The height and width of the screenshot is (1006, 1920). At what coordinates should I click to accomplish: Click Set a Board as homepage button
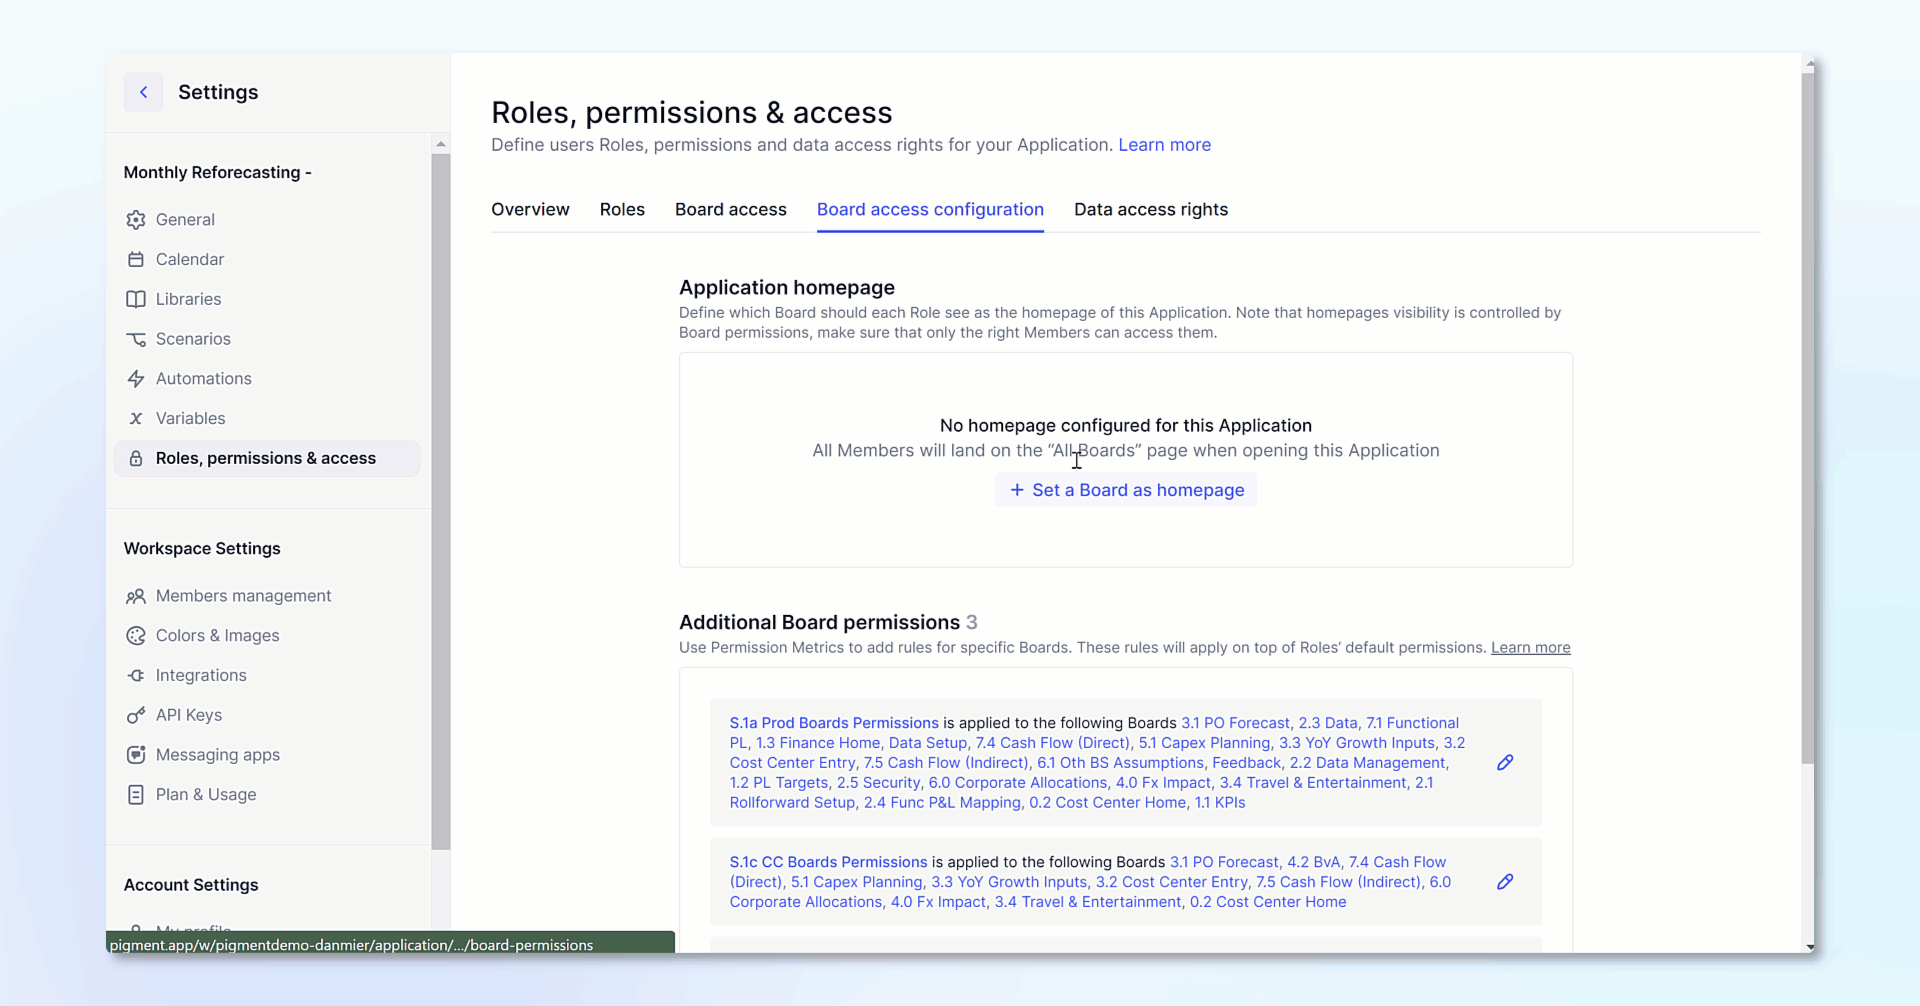click(1126, 490)
